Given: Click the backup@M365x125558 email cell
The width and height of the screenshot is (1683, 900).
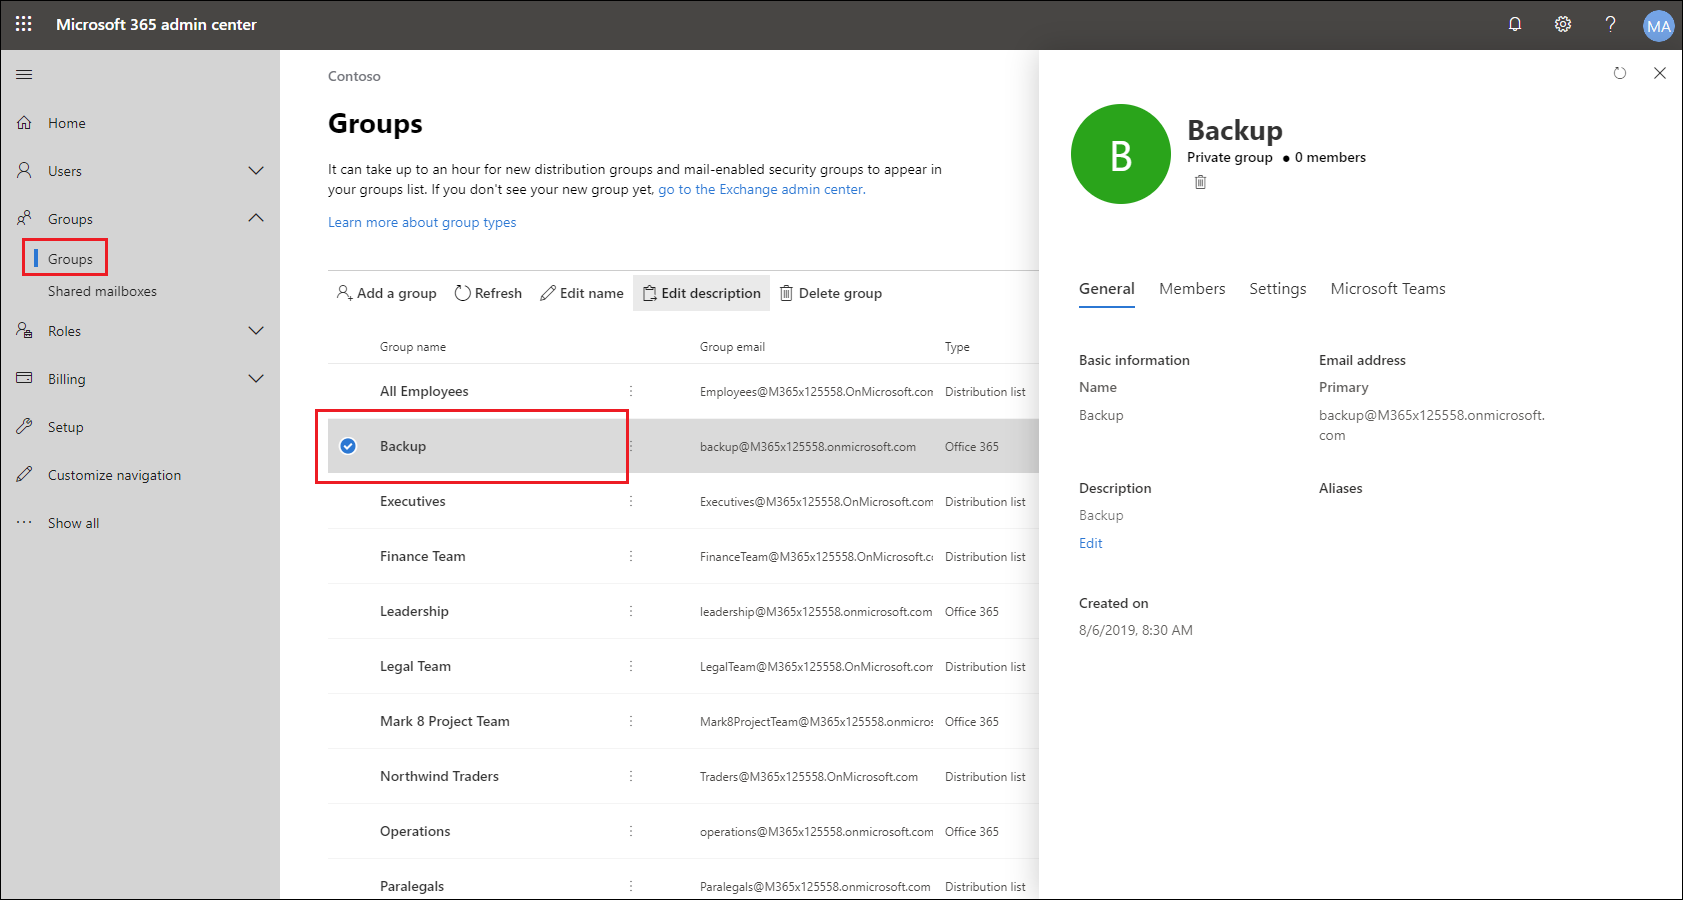Looking at the screenshot, I should point(808,447).
